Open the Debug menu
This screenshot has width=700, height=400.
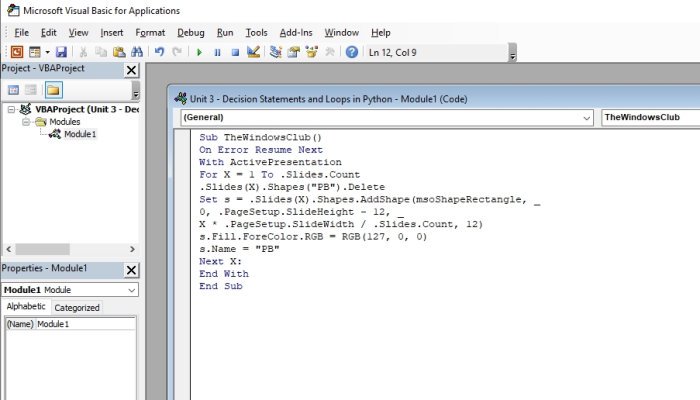click(x=191, y=33)
